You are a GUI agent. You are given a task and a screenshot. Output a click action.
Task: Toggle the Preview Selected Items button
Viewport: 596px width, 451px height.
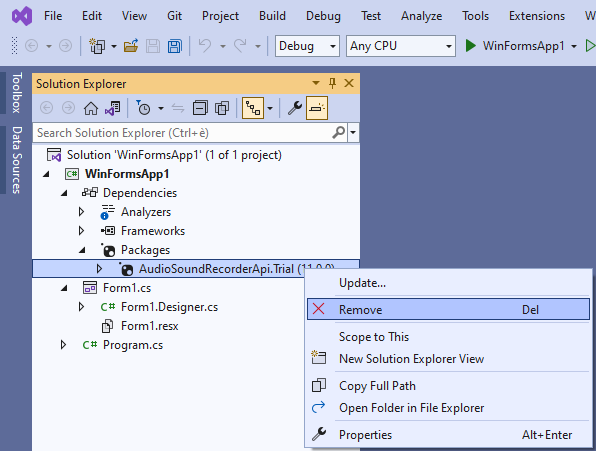click(317, 108)
